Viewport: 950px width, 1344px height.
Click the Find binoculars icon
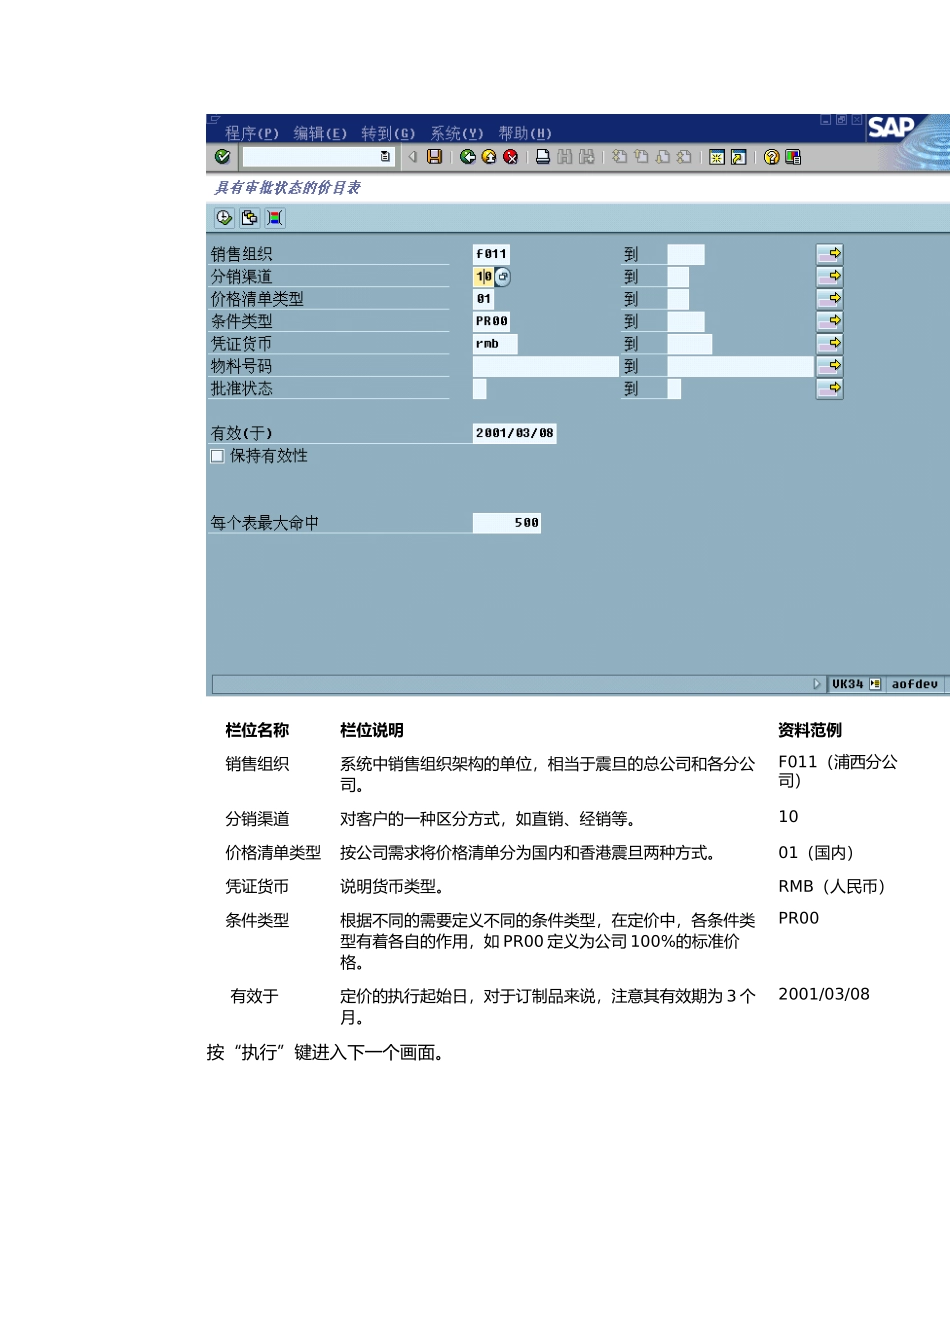[x=565, y=157]
